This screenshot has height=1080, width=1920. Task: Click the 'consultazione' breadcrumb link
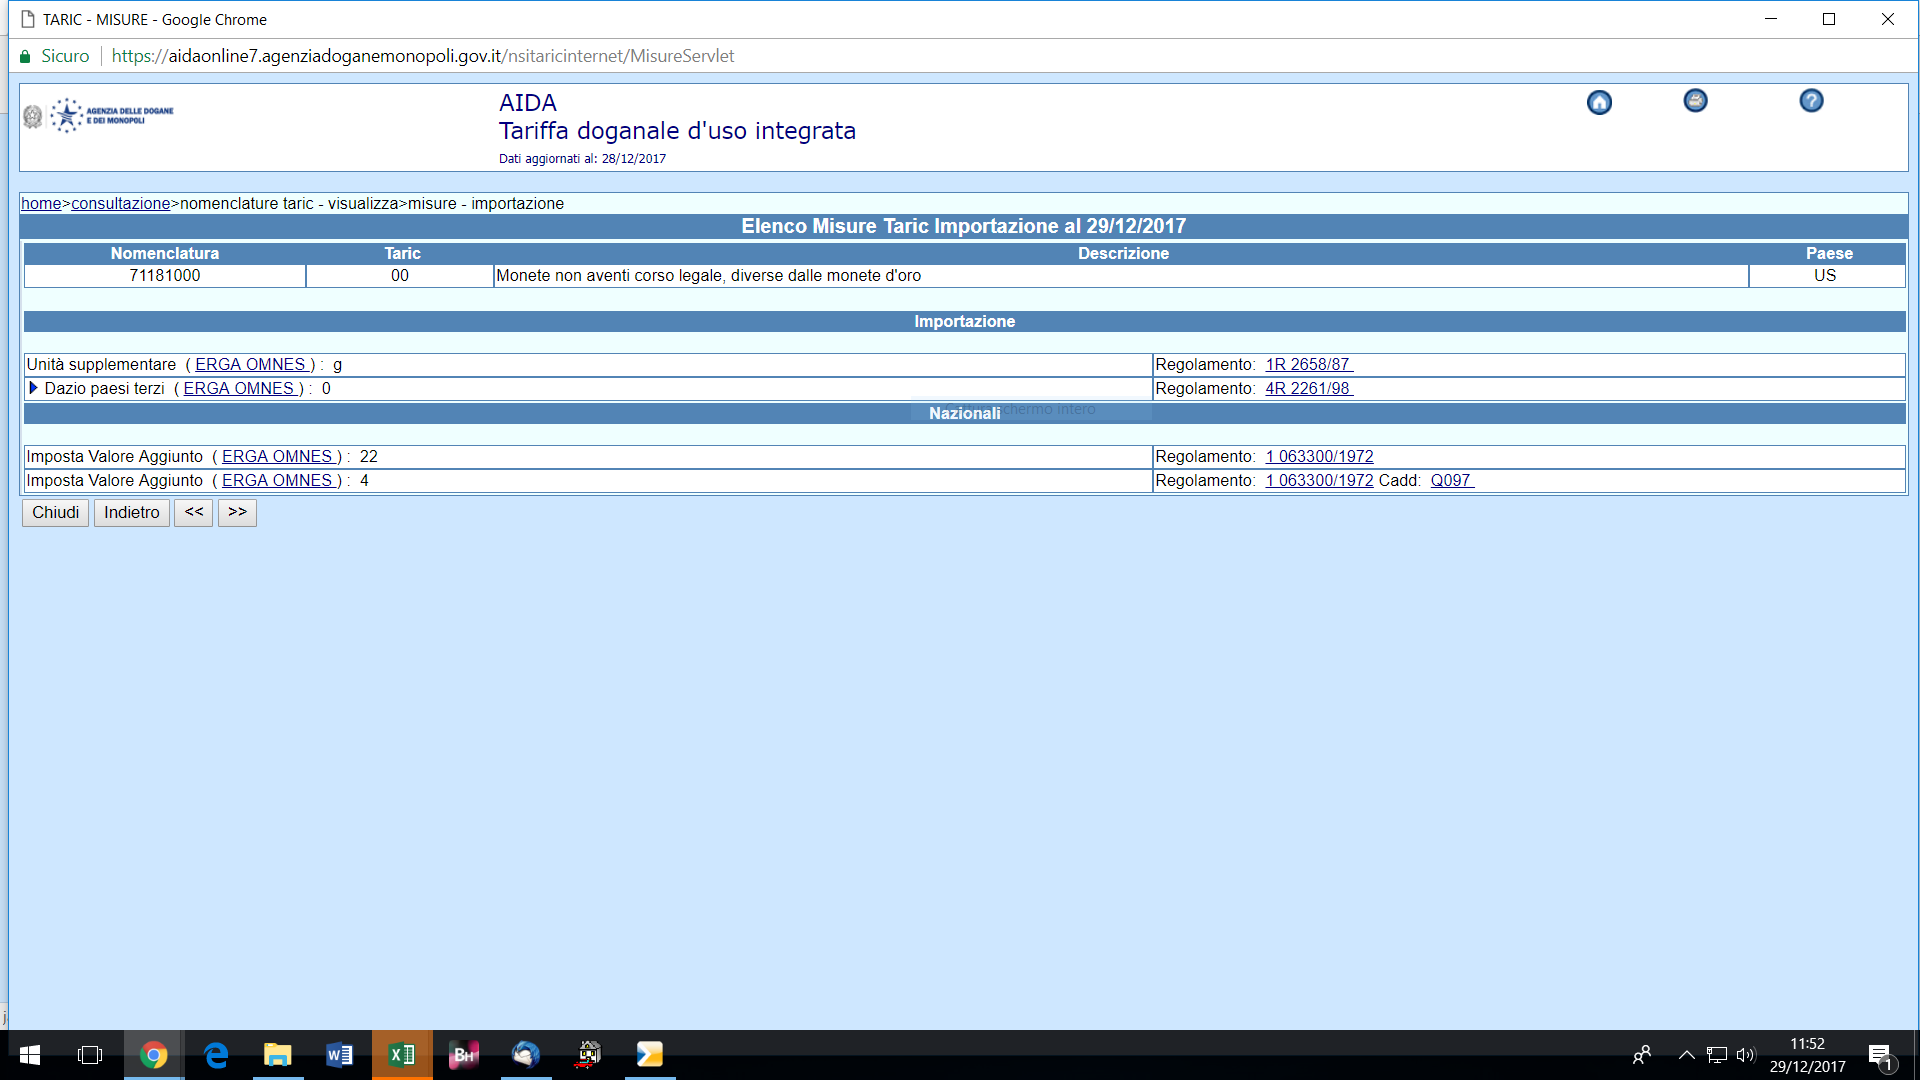(120, 204)
